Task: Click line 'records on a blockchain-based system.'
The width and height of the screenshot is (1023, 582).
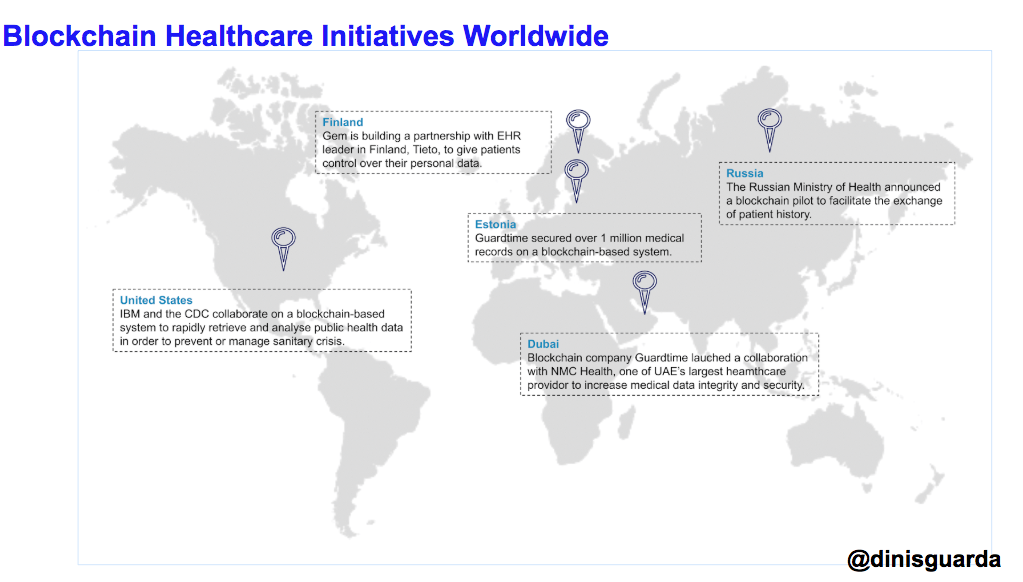Action: pyautogui.click(x=573, y=252)
